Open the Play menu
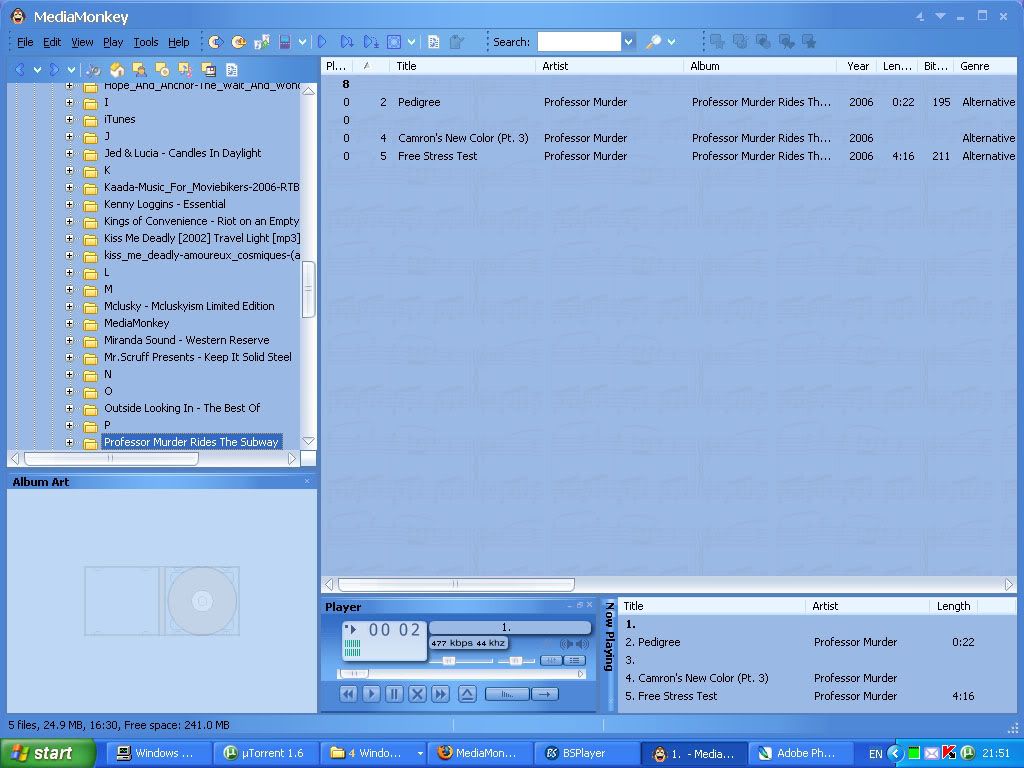This screenshot has height=768, width=1024. 113,42
